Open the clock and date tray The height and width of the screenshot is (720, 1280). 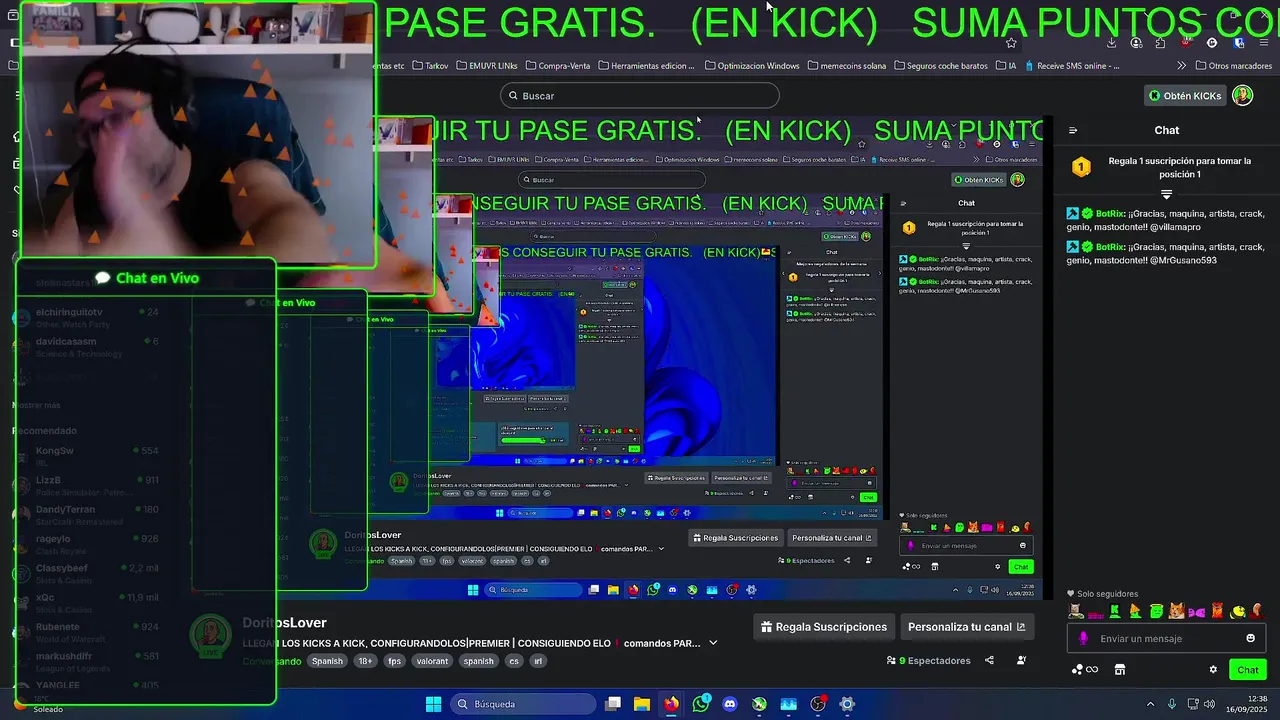[x=1249, y=704]
